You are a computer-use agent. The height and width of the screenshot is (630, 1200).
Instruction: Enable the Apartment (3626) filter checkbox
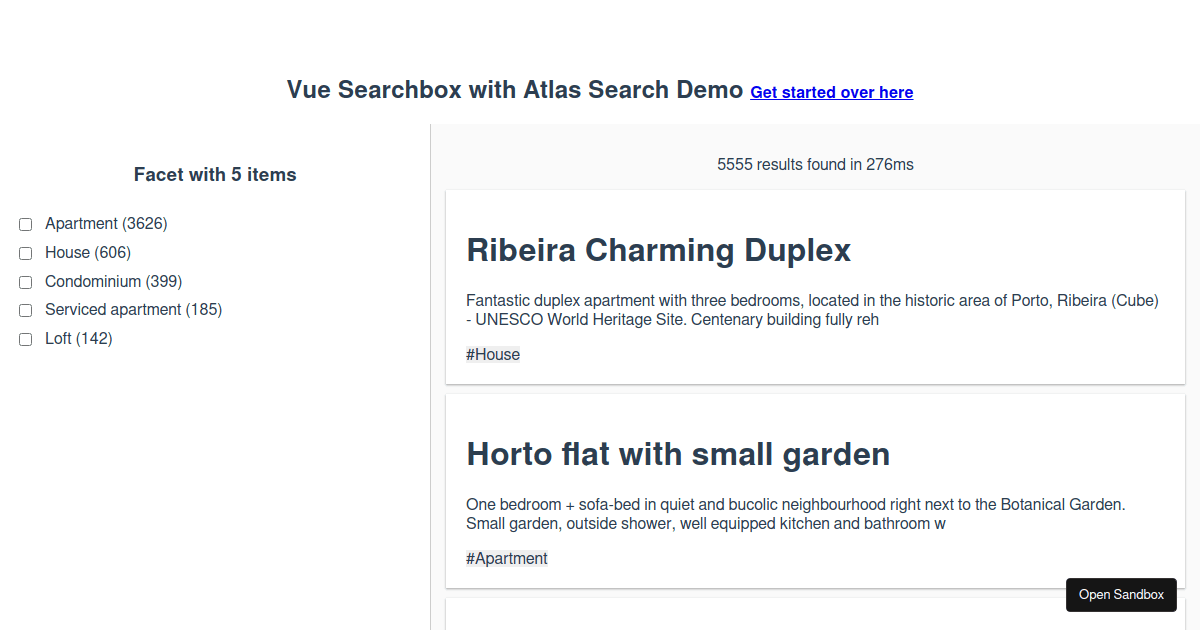coord(25,224)
